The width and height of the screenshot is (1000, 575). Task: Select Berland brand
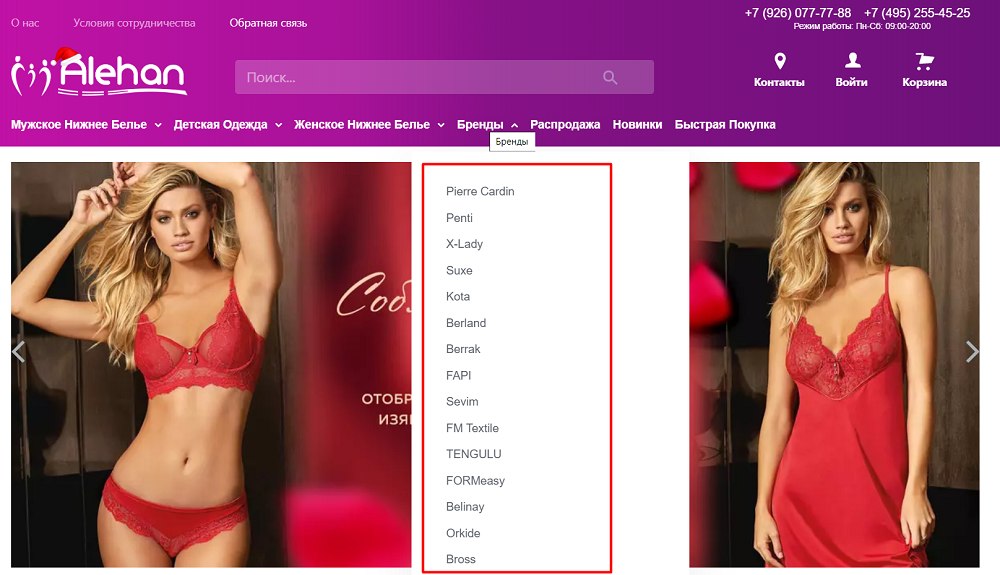pos(466,323)
